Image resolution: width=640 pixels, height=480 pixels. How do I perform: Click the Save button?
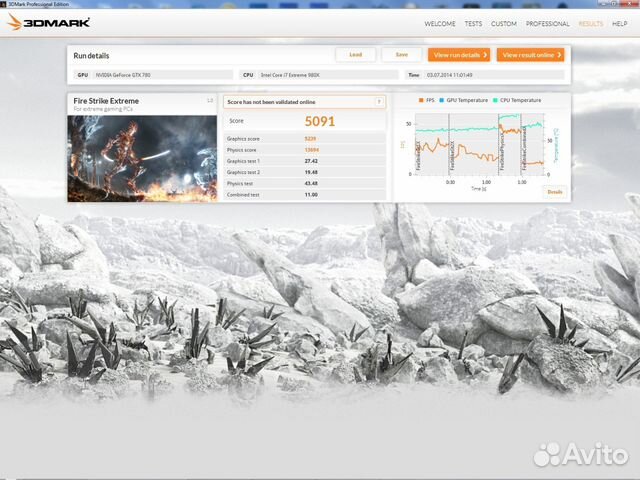(x=402, y=55)
